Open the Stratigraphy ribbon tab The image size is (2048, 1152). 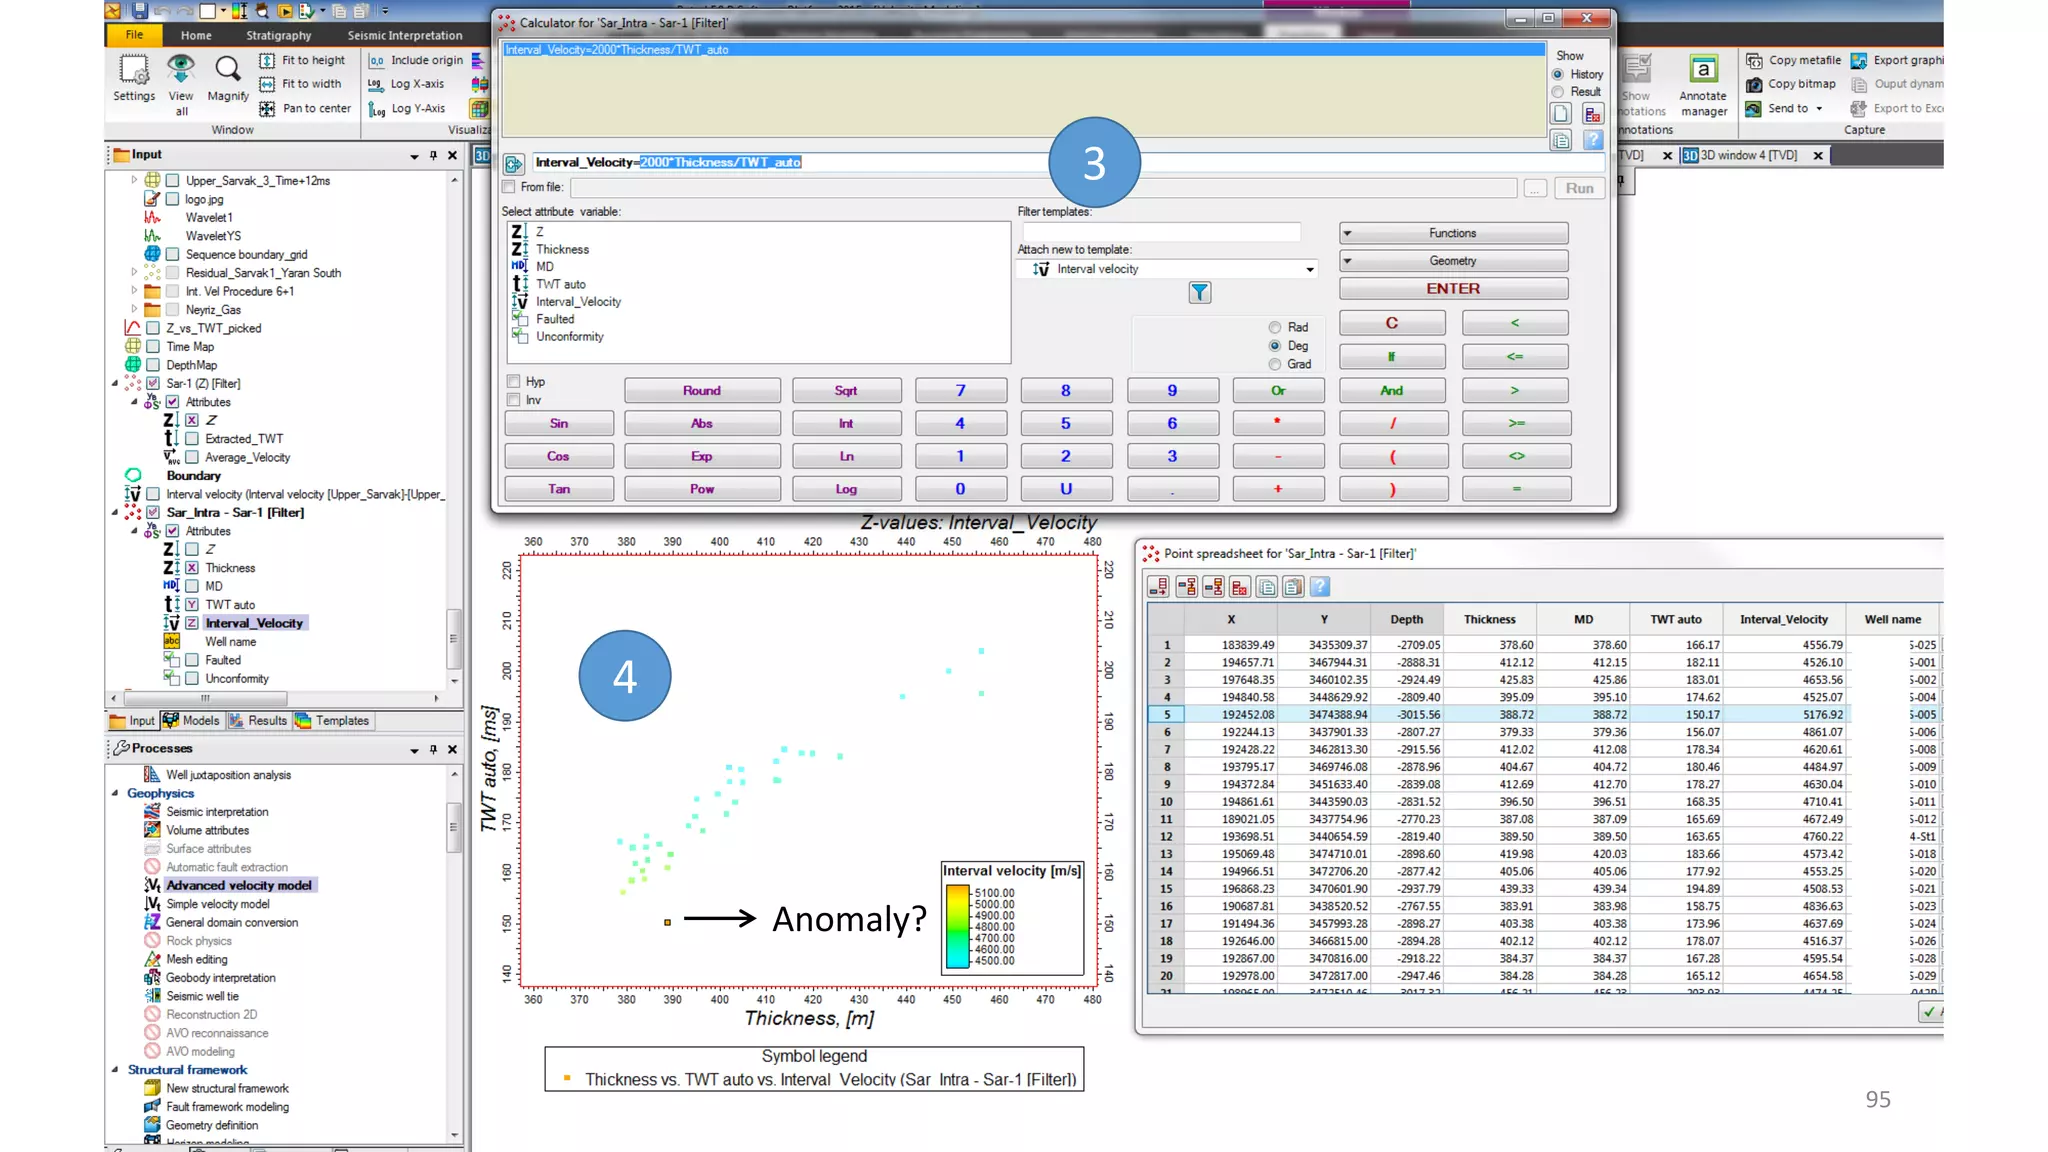tap(278, 35)
